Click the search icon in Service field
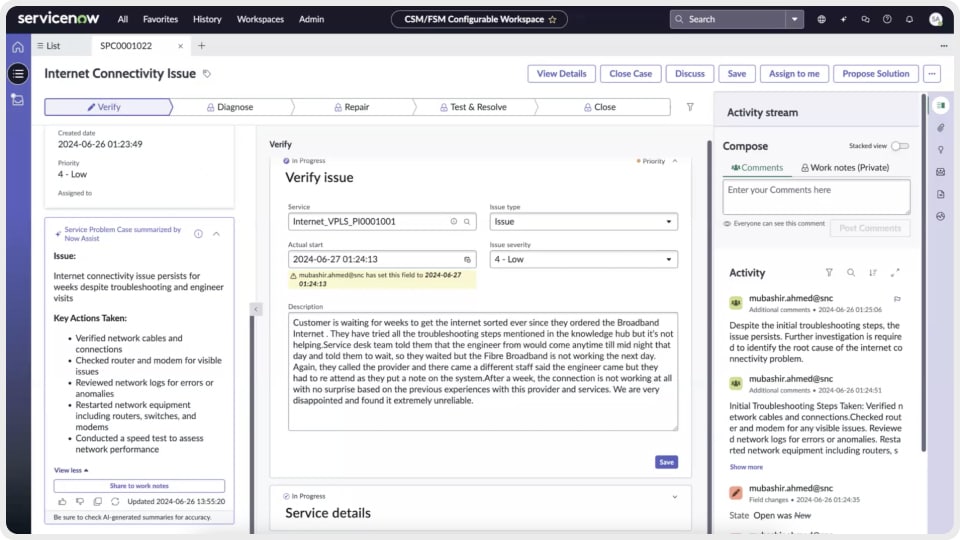The image size is (960, 540). 467,222
